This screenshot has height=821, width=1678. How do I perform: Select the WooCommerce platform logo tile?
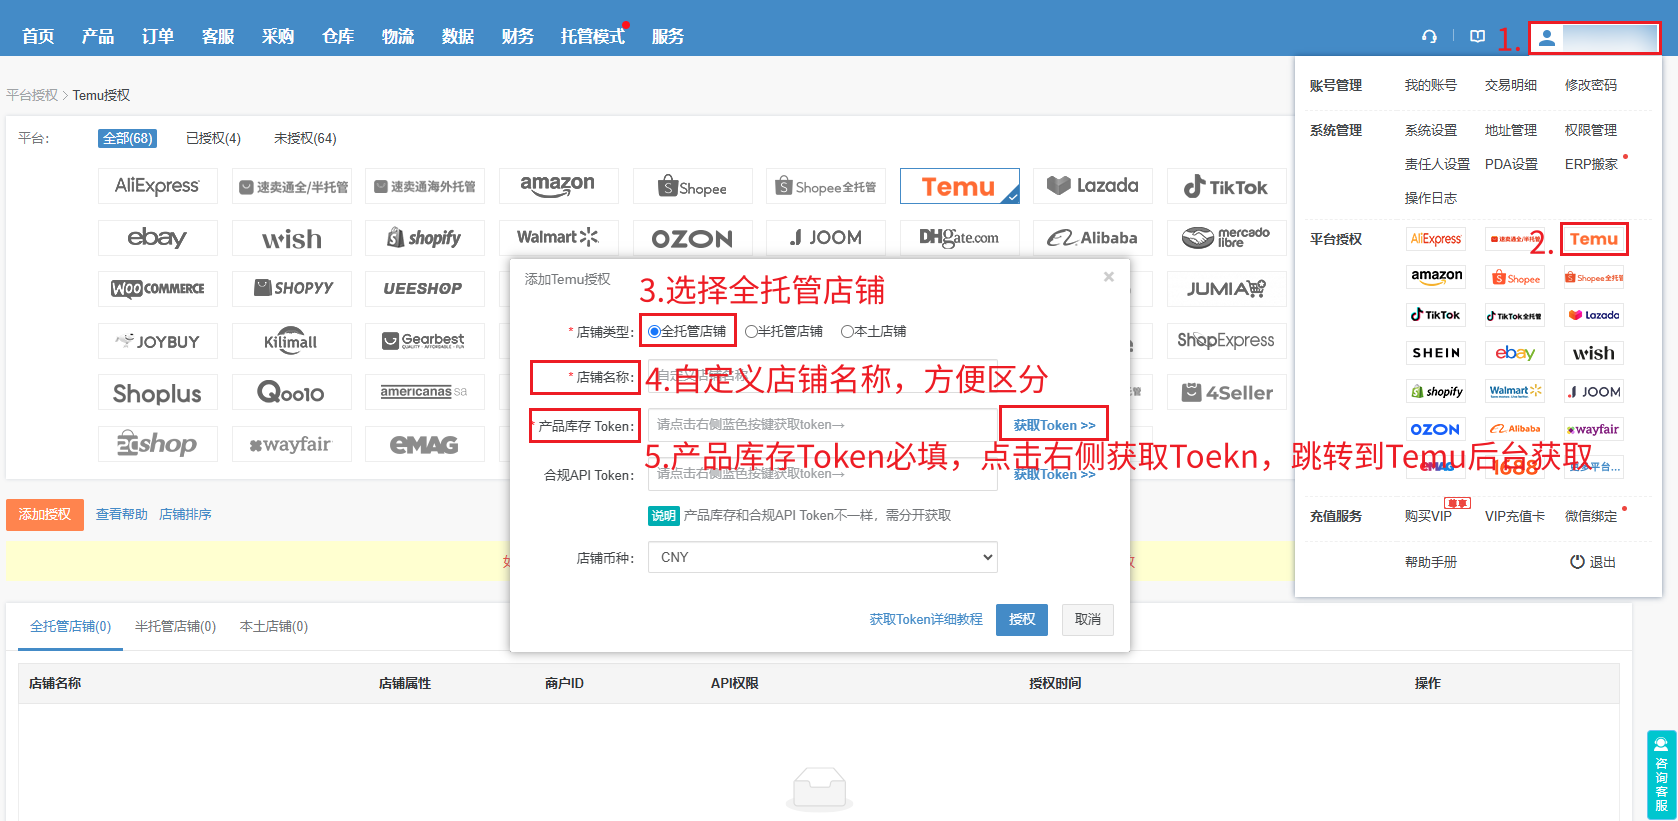click(157, 289)
